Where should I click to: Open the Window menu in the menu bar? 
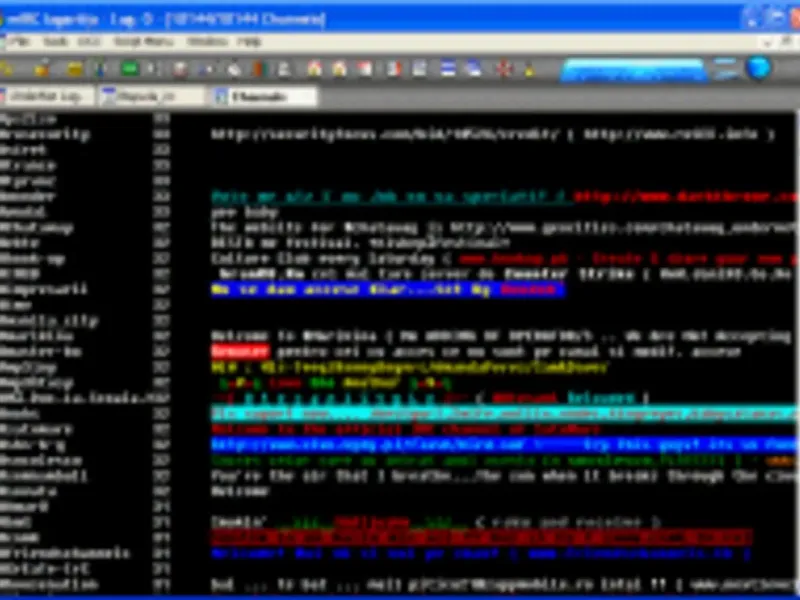click(x=206, y=42)
